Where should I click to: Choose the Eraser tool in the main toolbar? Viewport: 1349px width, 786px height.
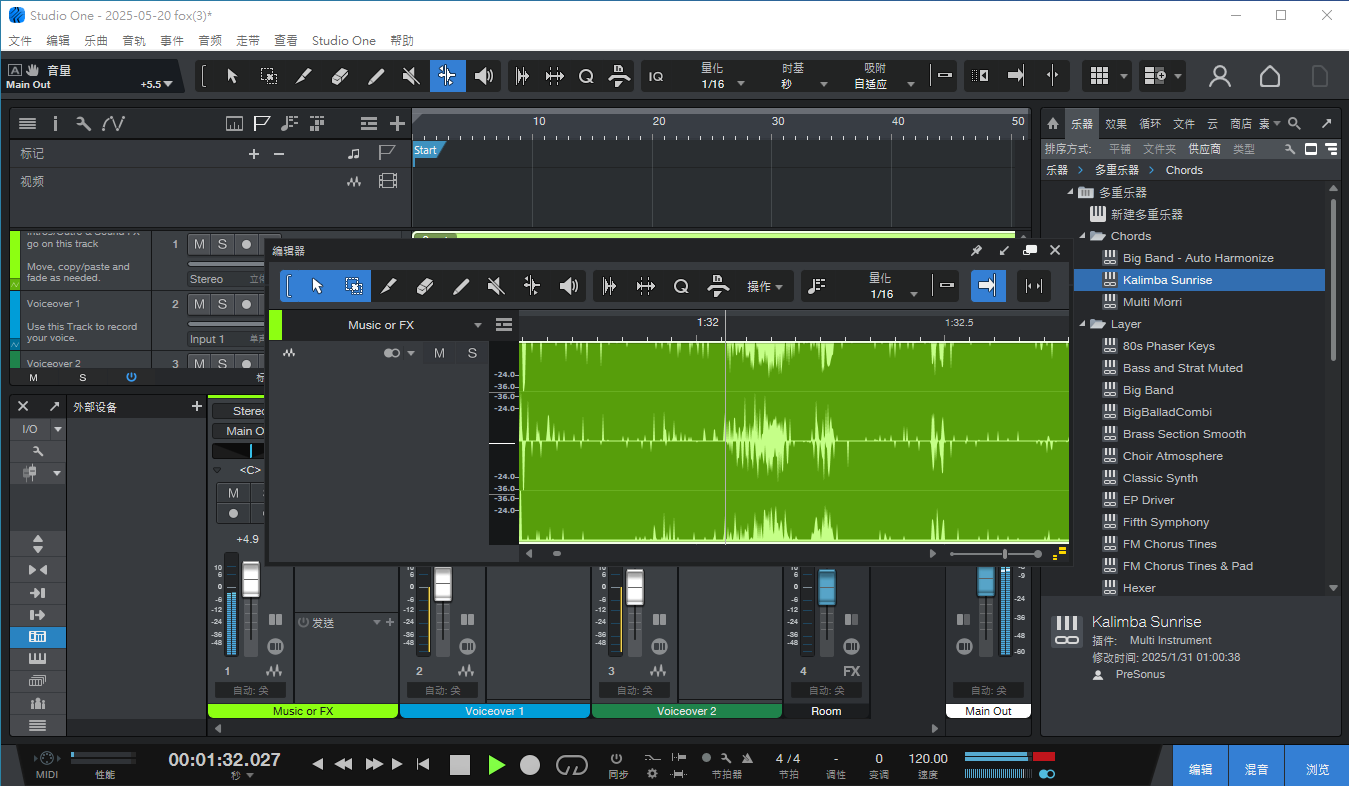(340, 76)
